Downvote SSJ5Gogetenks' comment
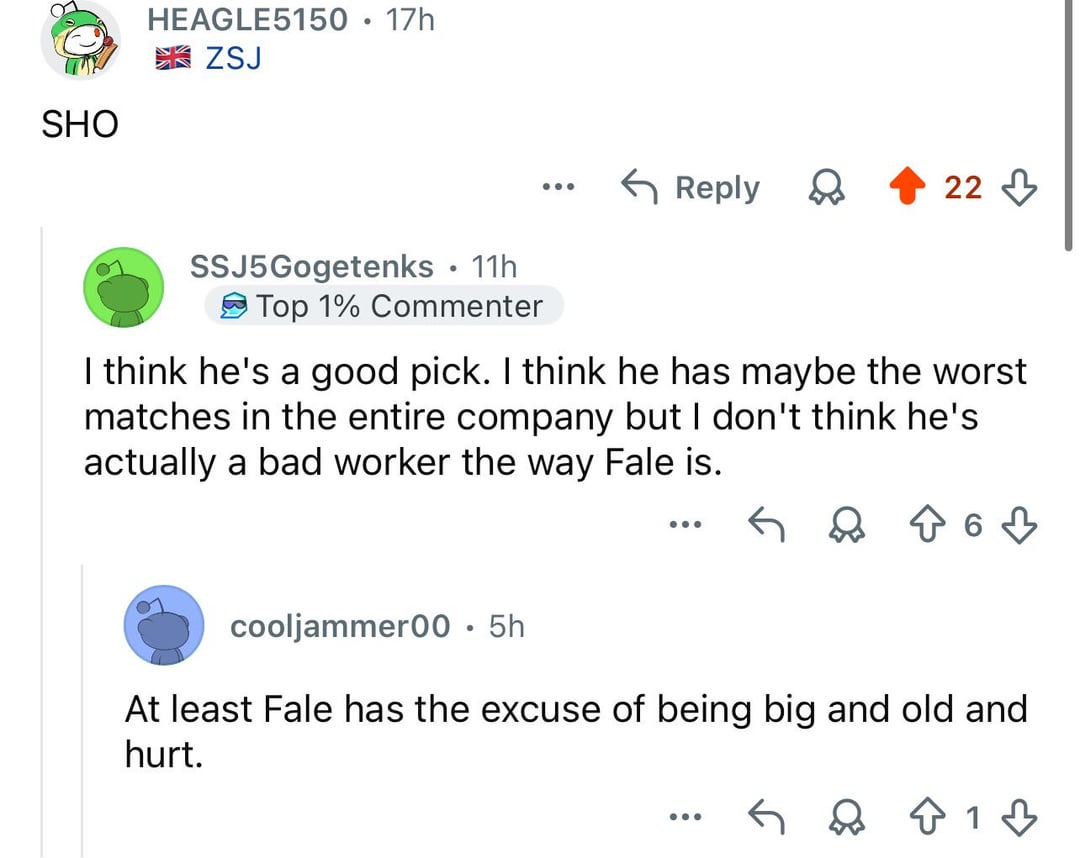This screenshot has width=1080, height=858. coord(1020,525)
